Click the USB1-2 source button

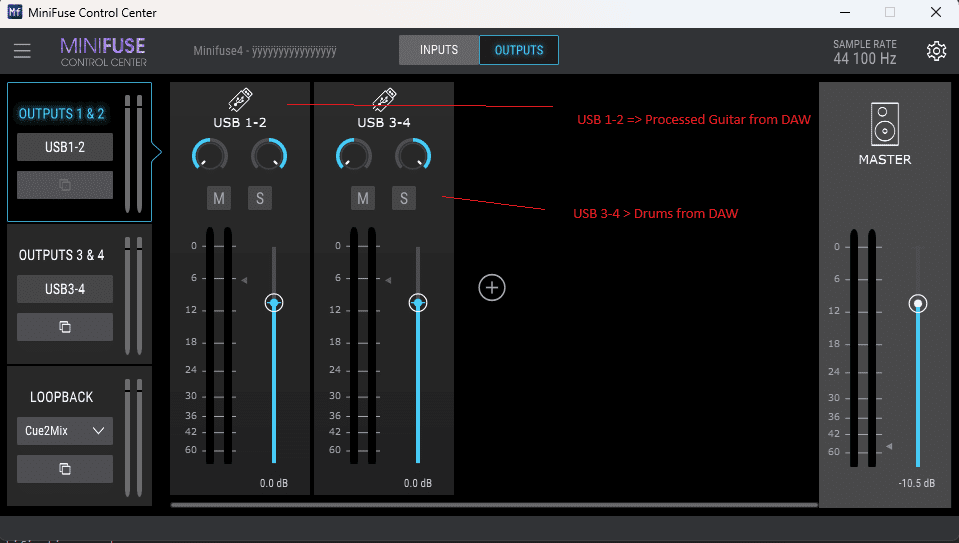pos(65,147)
